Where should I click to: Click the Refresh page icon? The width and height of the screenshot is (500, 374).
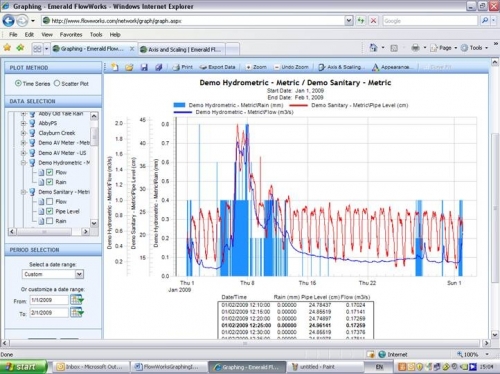pos(361,21)
